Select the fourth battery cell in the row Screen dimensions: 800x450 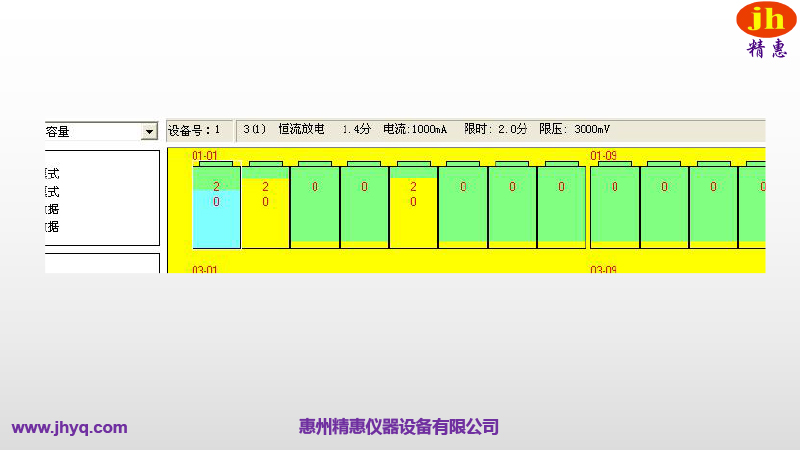pos(364,205)
